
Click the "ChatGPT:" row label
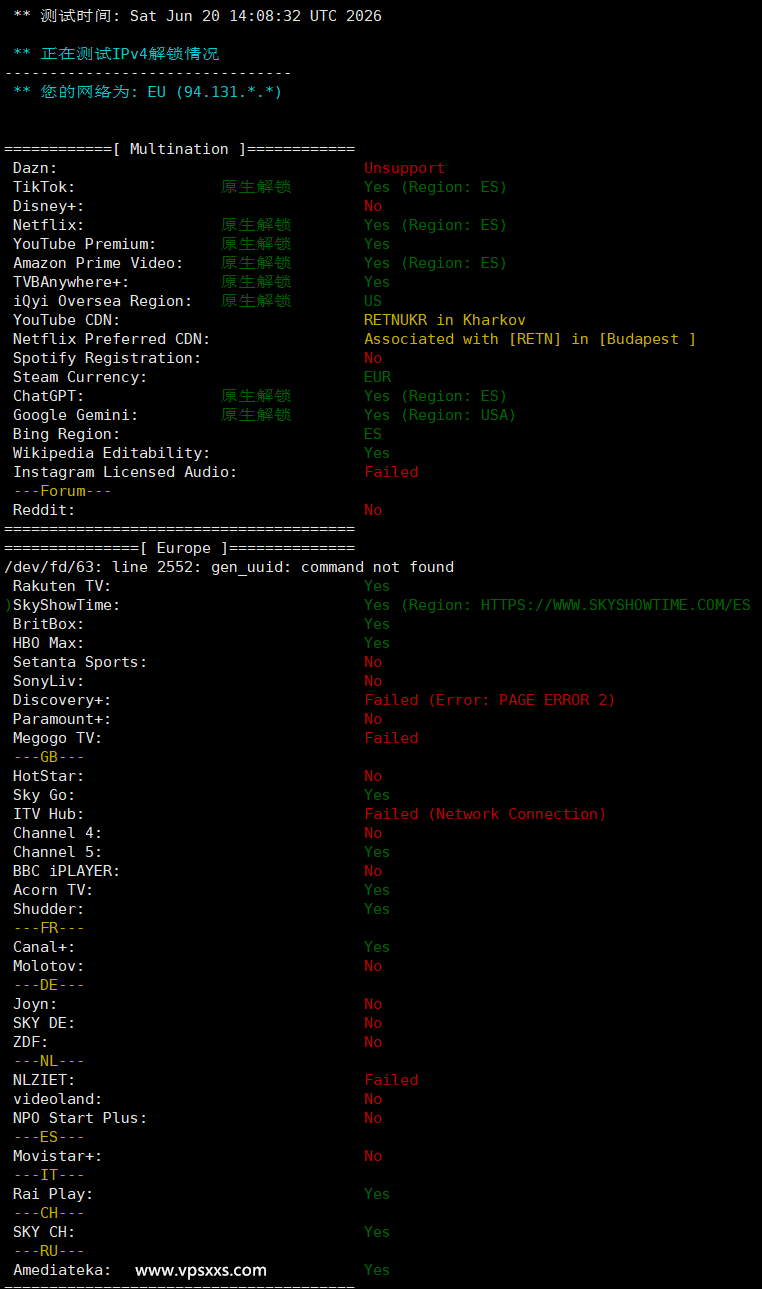tap(49, 396)
